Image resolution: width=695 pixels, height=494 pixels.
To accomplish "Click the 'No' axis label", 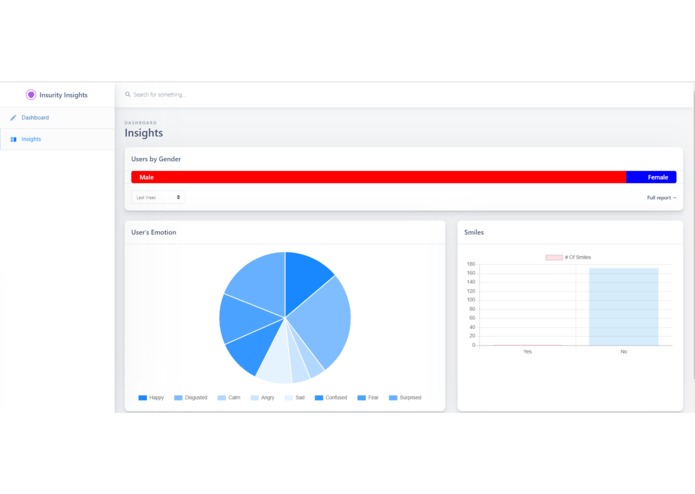I will [624, 352].
